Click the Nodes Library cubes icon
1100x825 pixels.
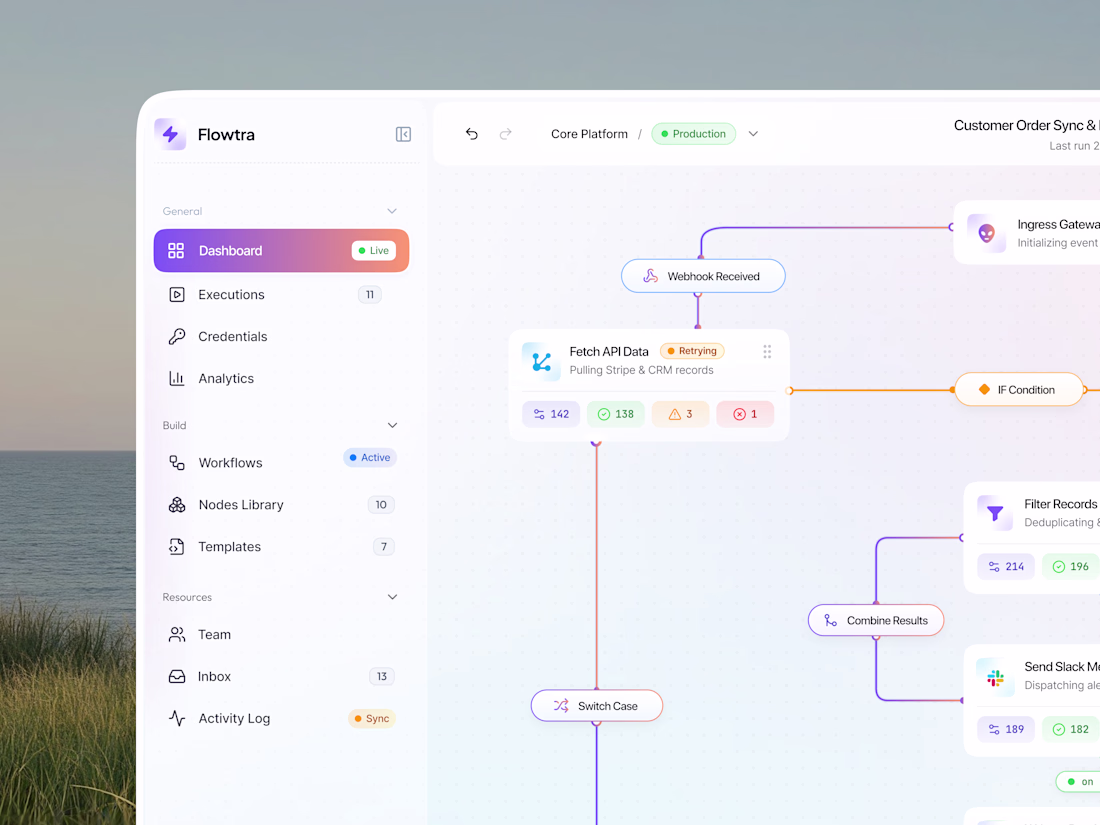[177, 505]
